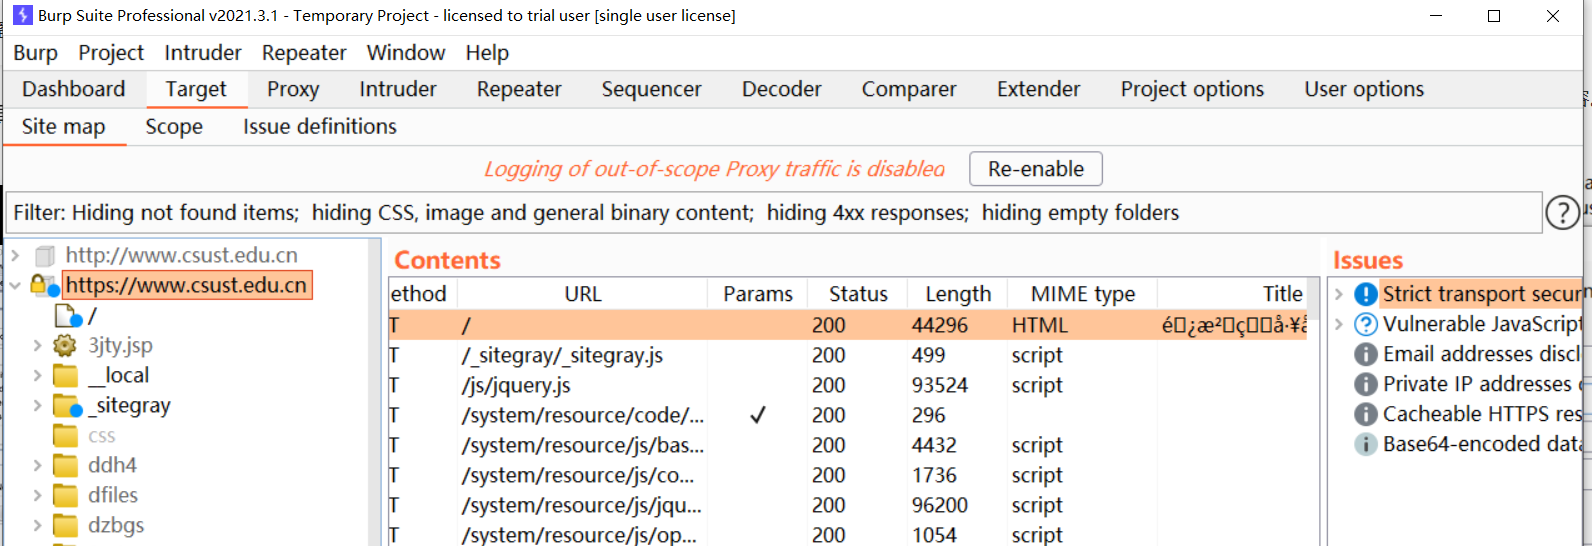Click the Email addresses disclosed info icon
Viewport: 1592px width, 546px height.
(1365, 354)
